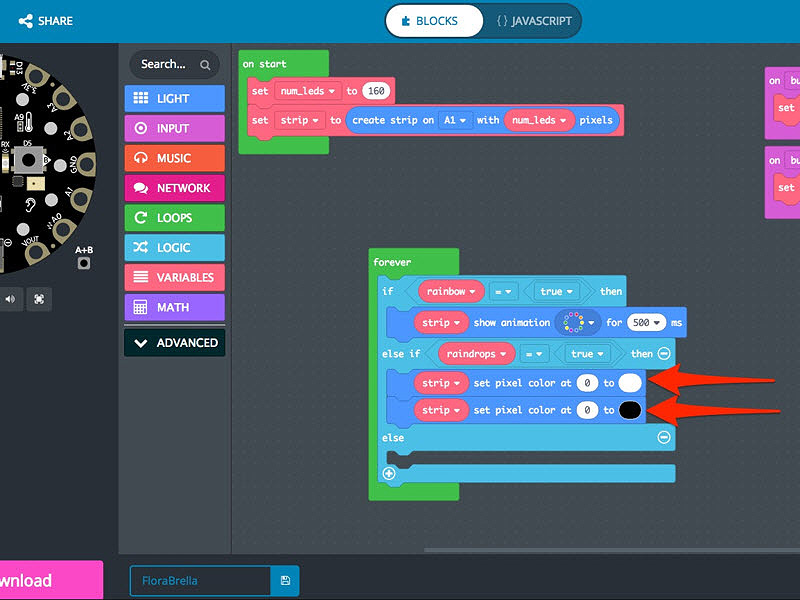Toggle fullscreen view of the simulator

click(40, 299)
